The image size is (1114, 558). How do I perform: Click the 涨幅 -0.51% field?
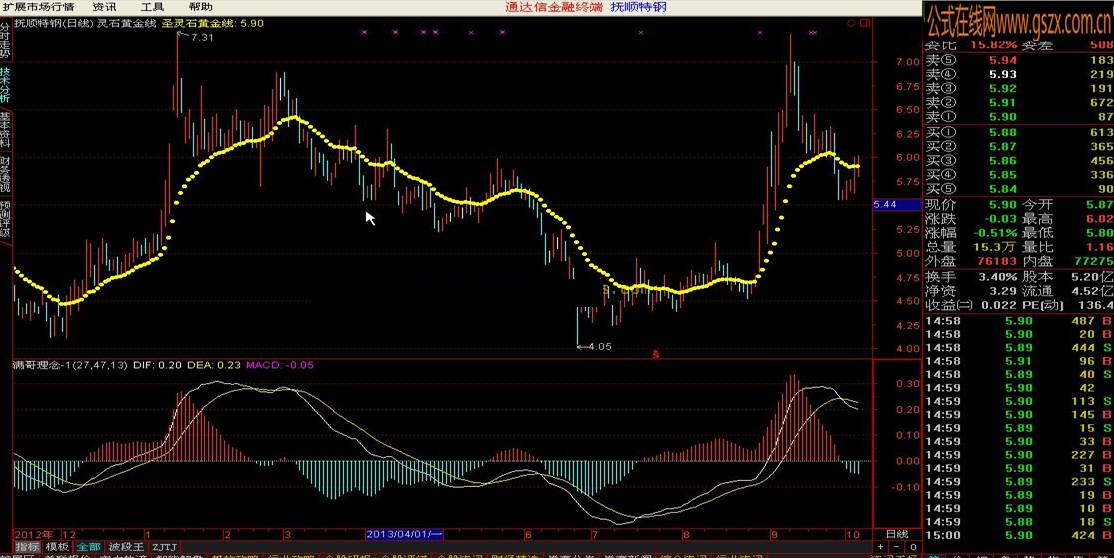pos(970,233)
